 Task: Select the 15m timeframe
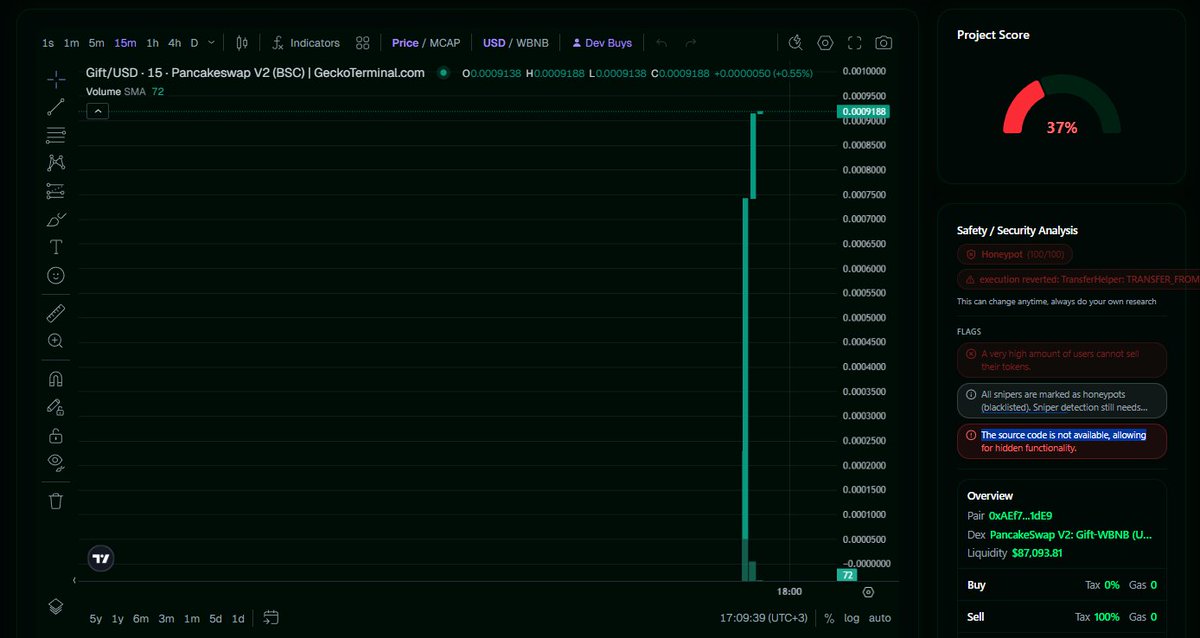coord(125,43)
